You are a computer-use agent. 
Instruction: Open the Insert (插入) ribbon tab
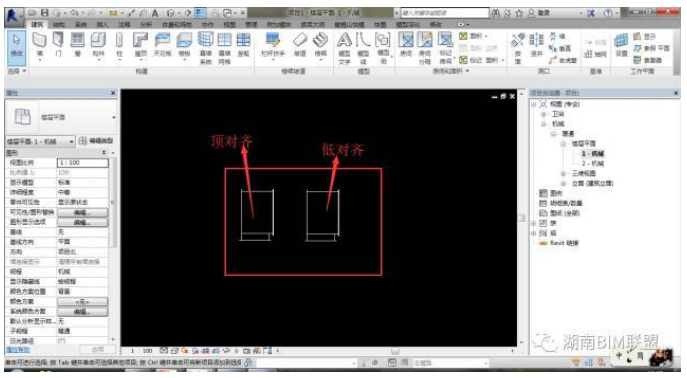click(x=102, y=25)
